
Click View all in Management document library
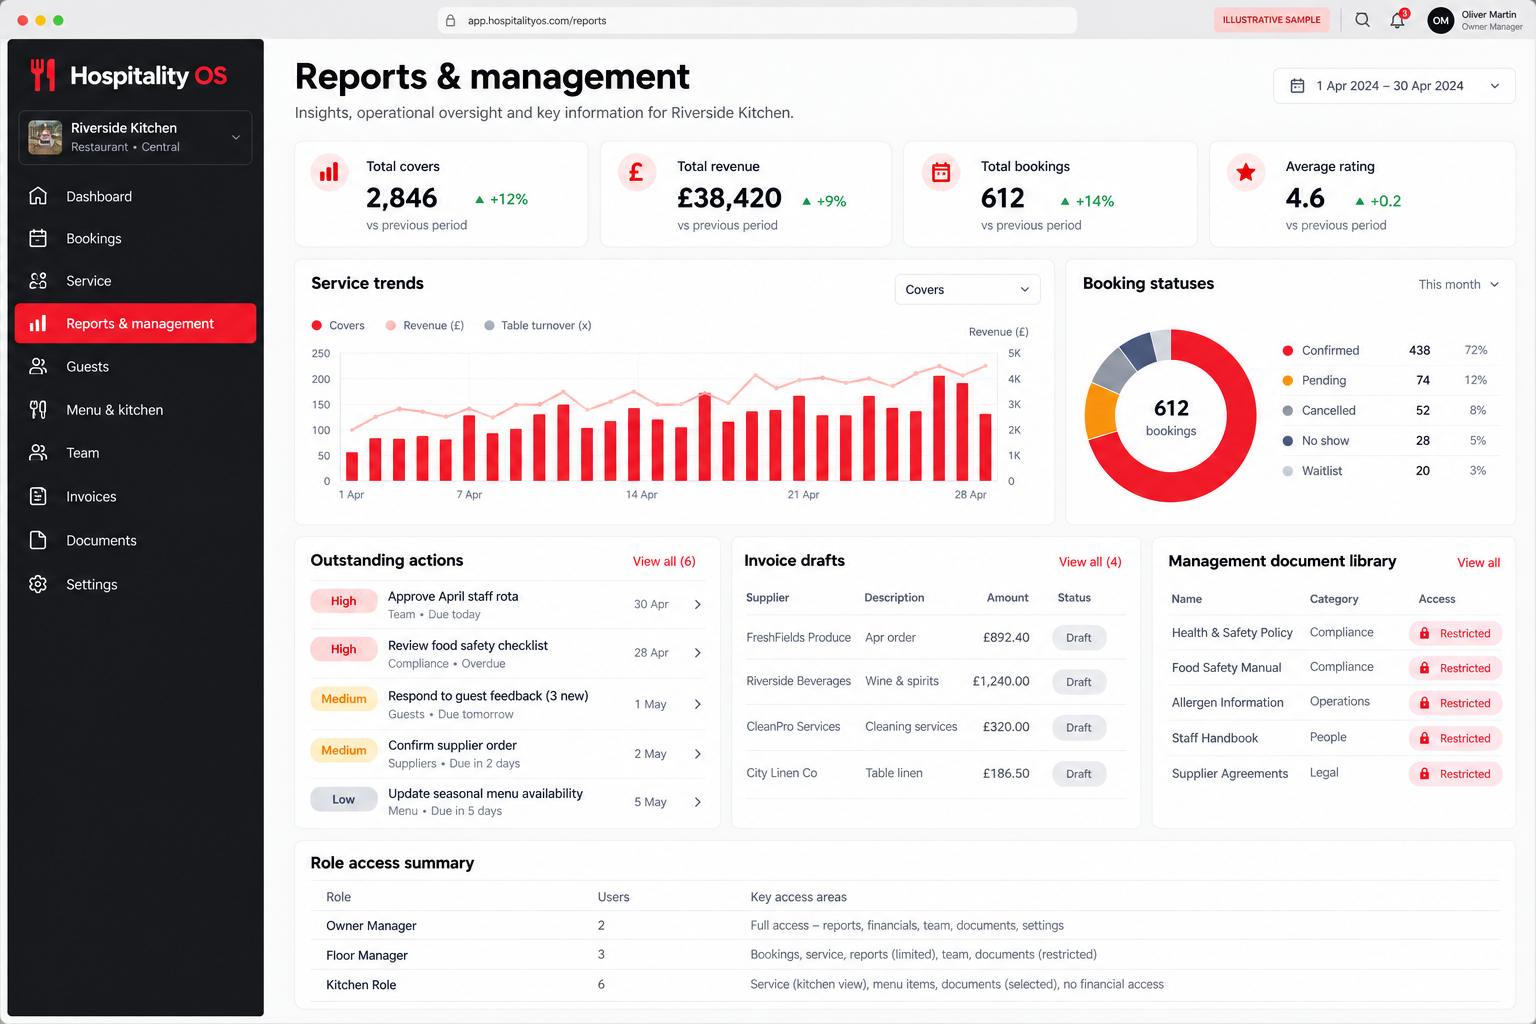[1478, 563]
